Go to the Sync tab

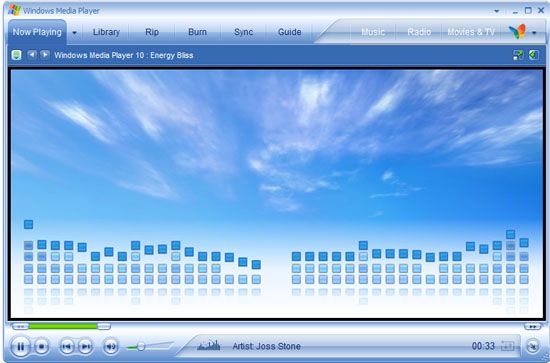[243, 32]
